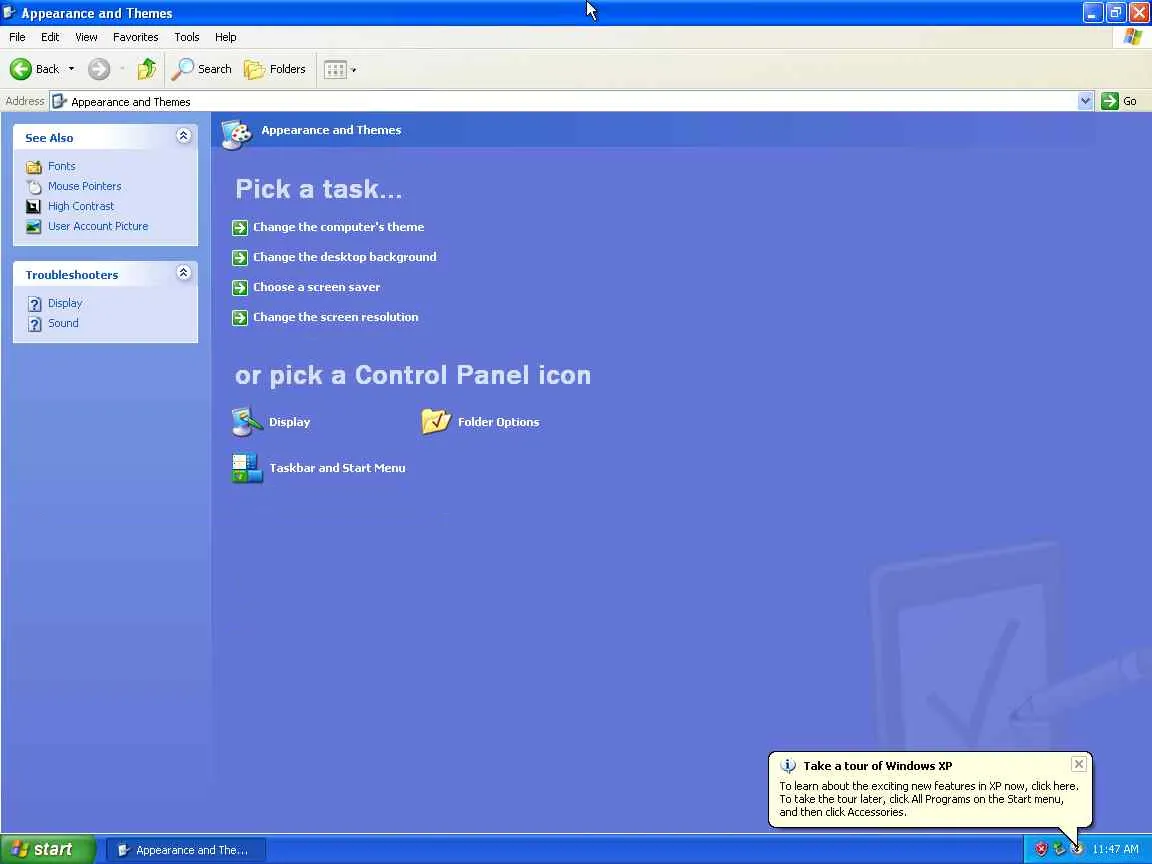Select Change the computer's theme

339,227
